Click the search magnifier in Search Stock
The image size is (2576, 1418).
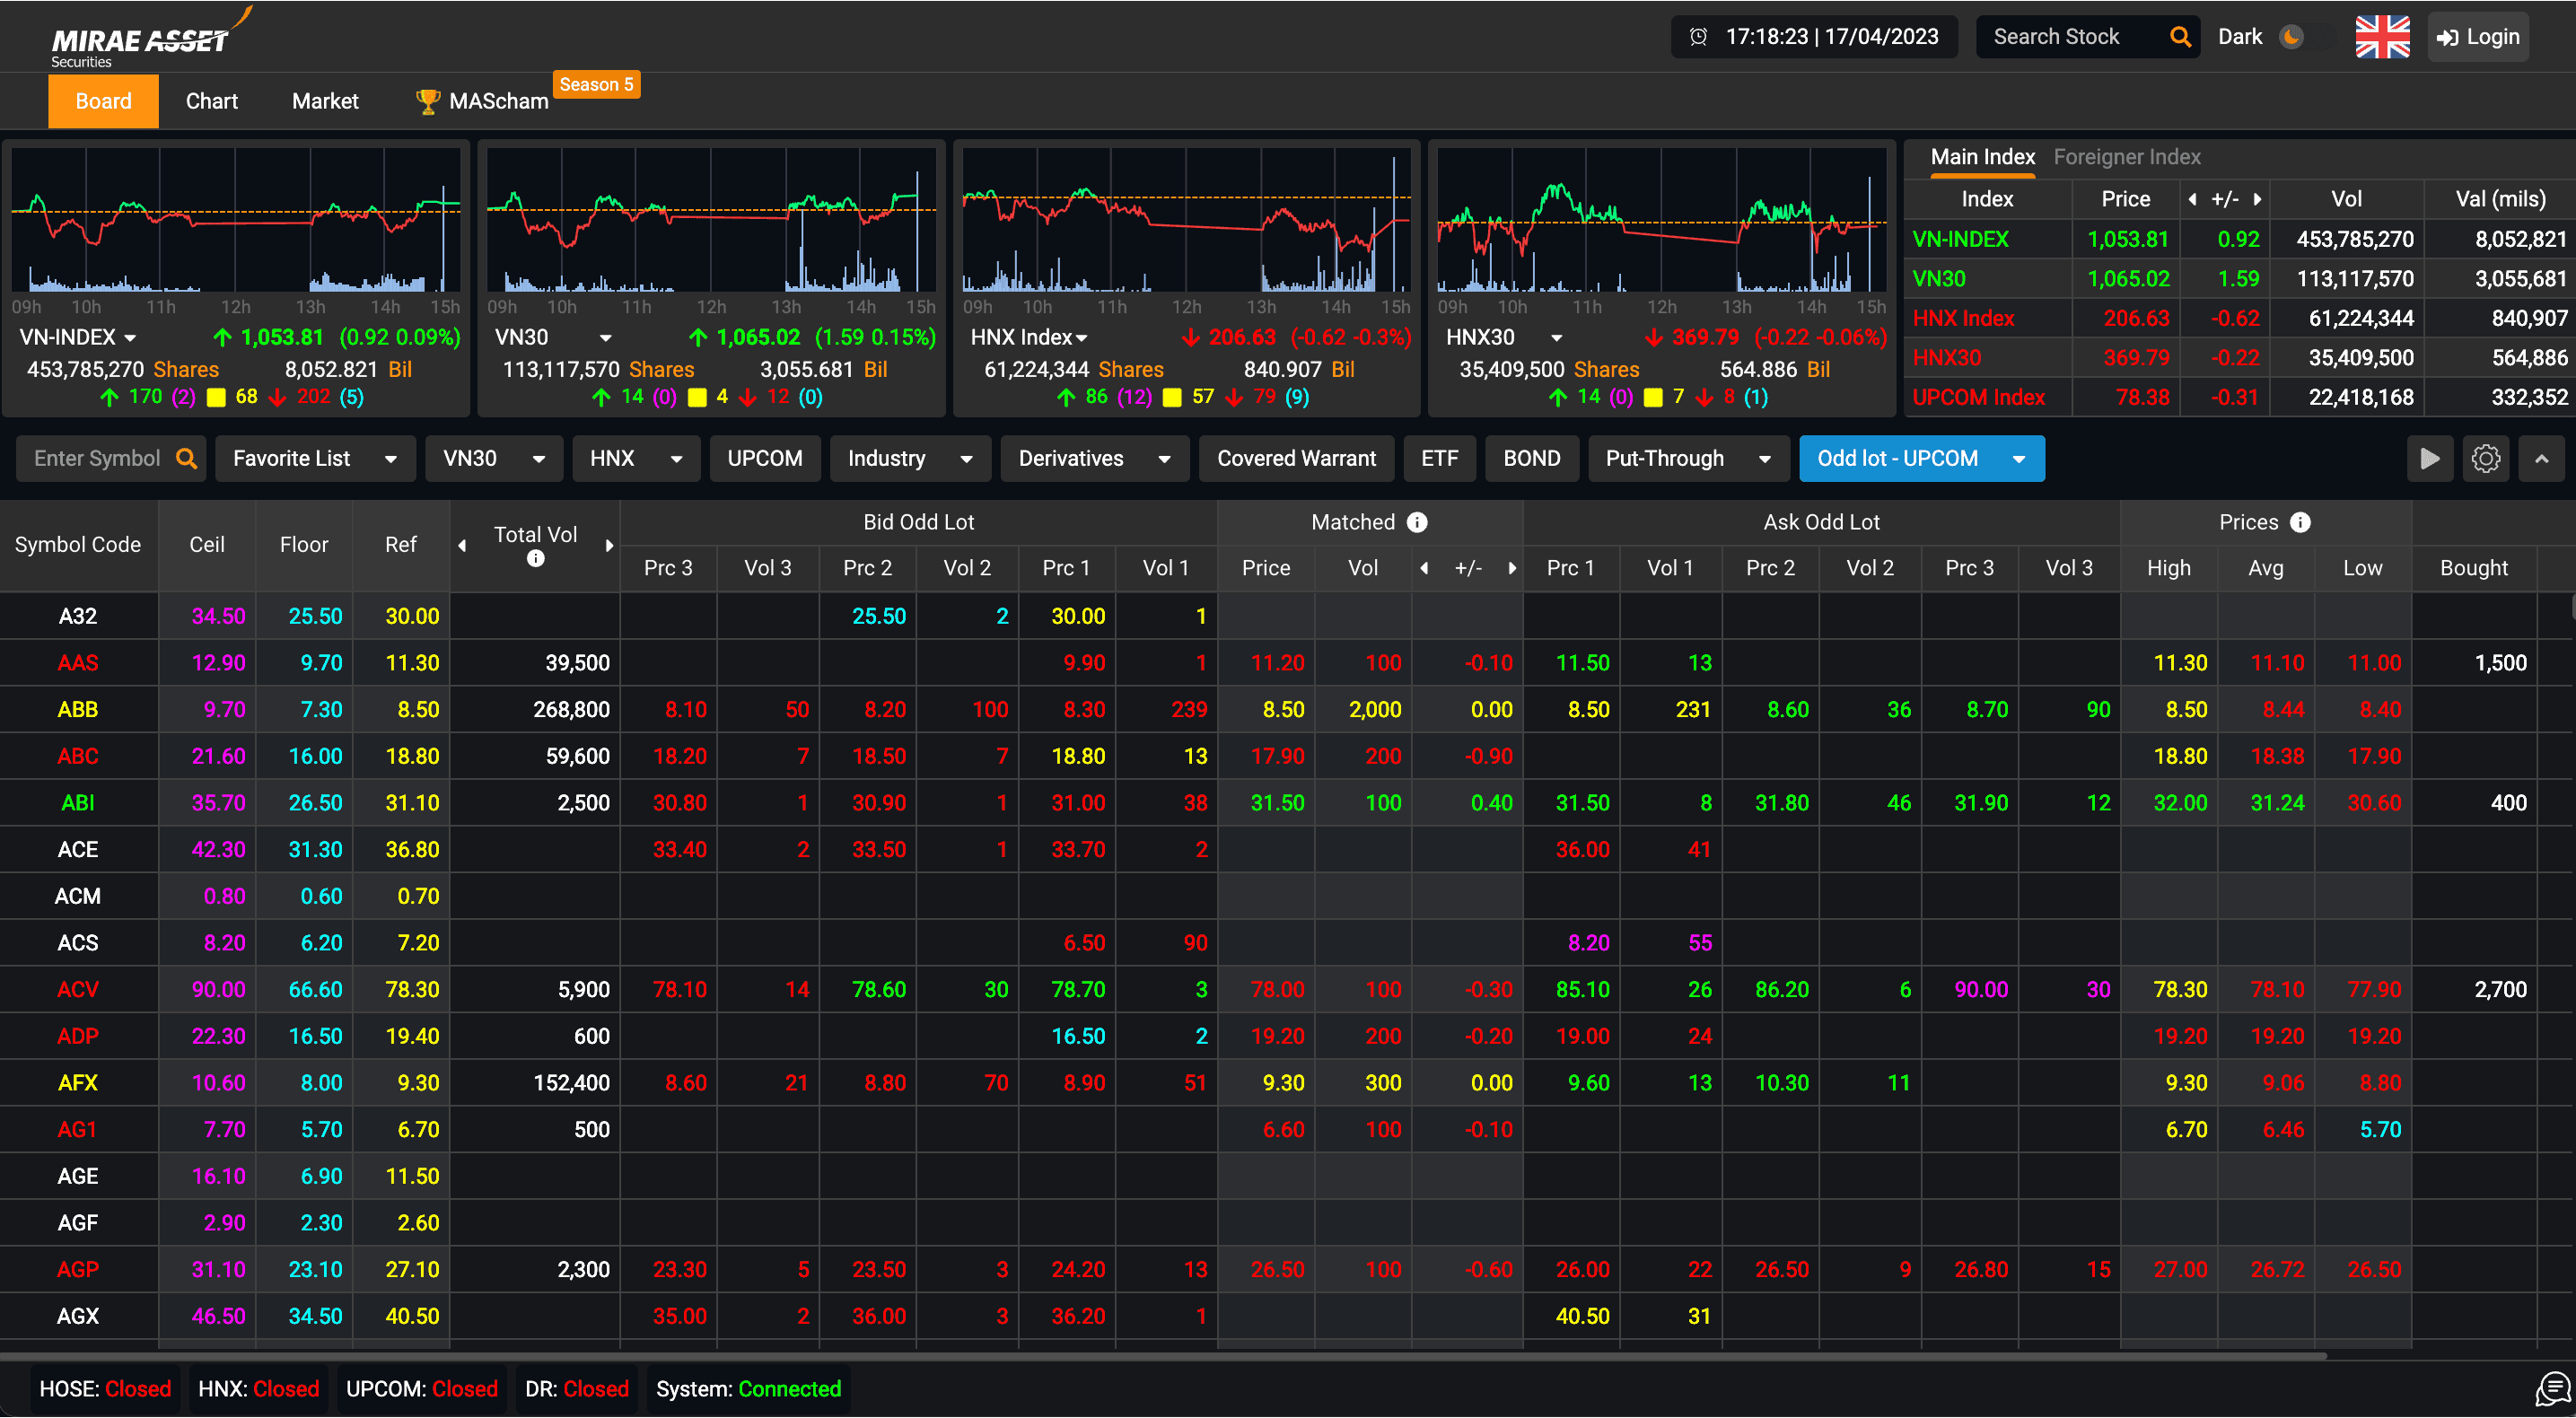tap(2180, 37)
